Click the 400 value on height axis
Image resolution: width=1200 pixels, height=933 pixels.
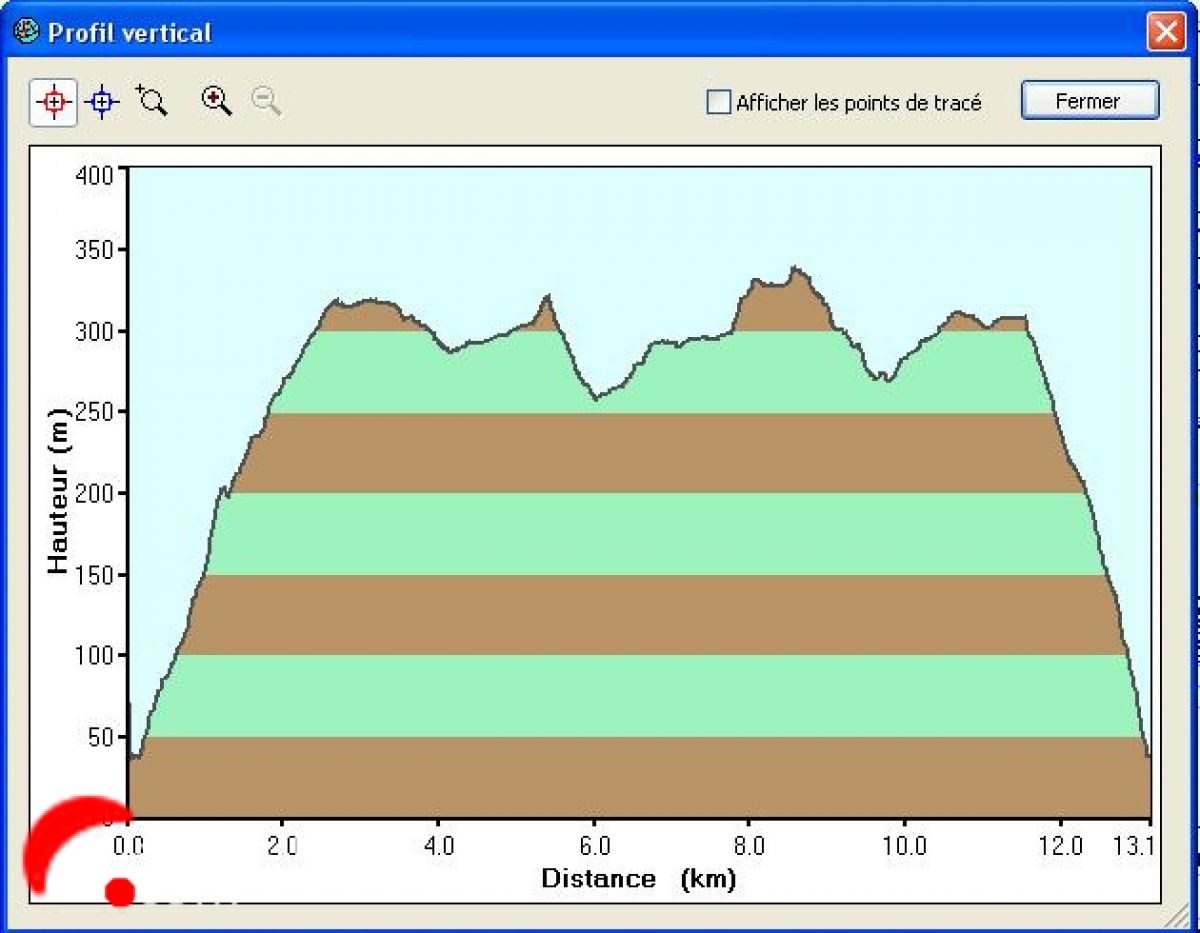[95, 175]
